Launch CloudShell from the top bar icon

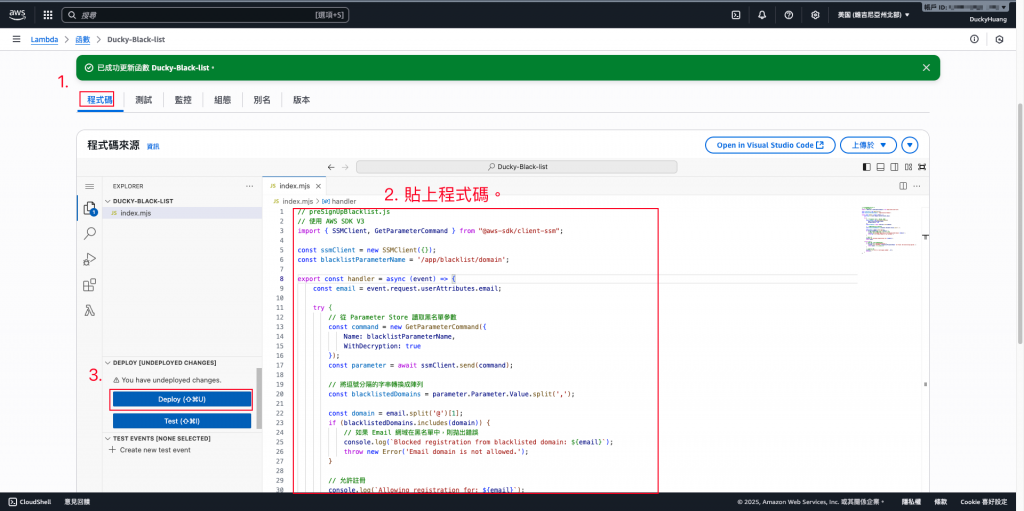pyautogui.click(x=735, y=14)
